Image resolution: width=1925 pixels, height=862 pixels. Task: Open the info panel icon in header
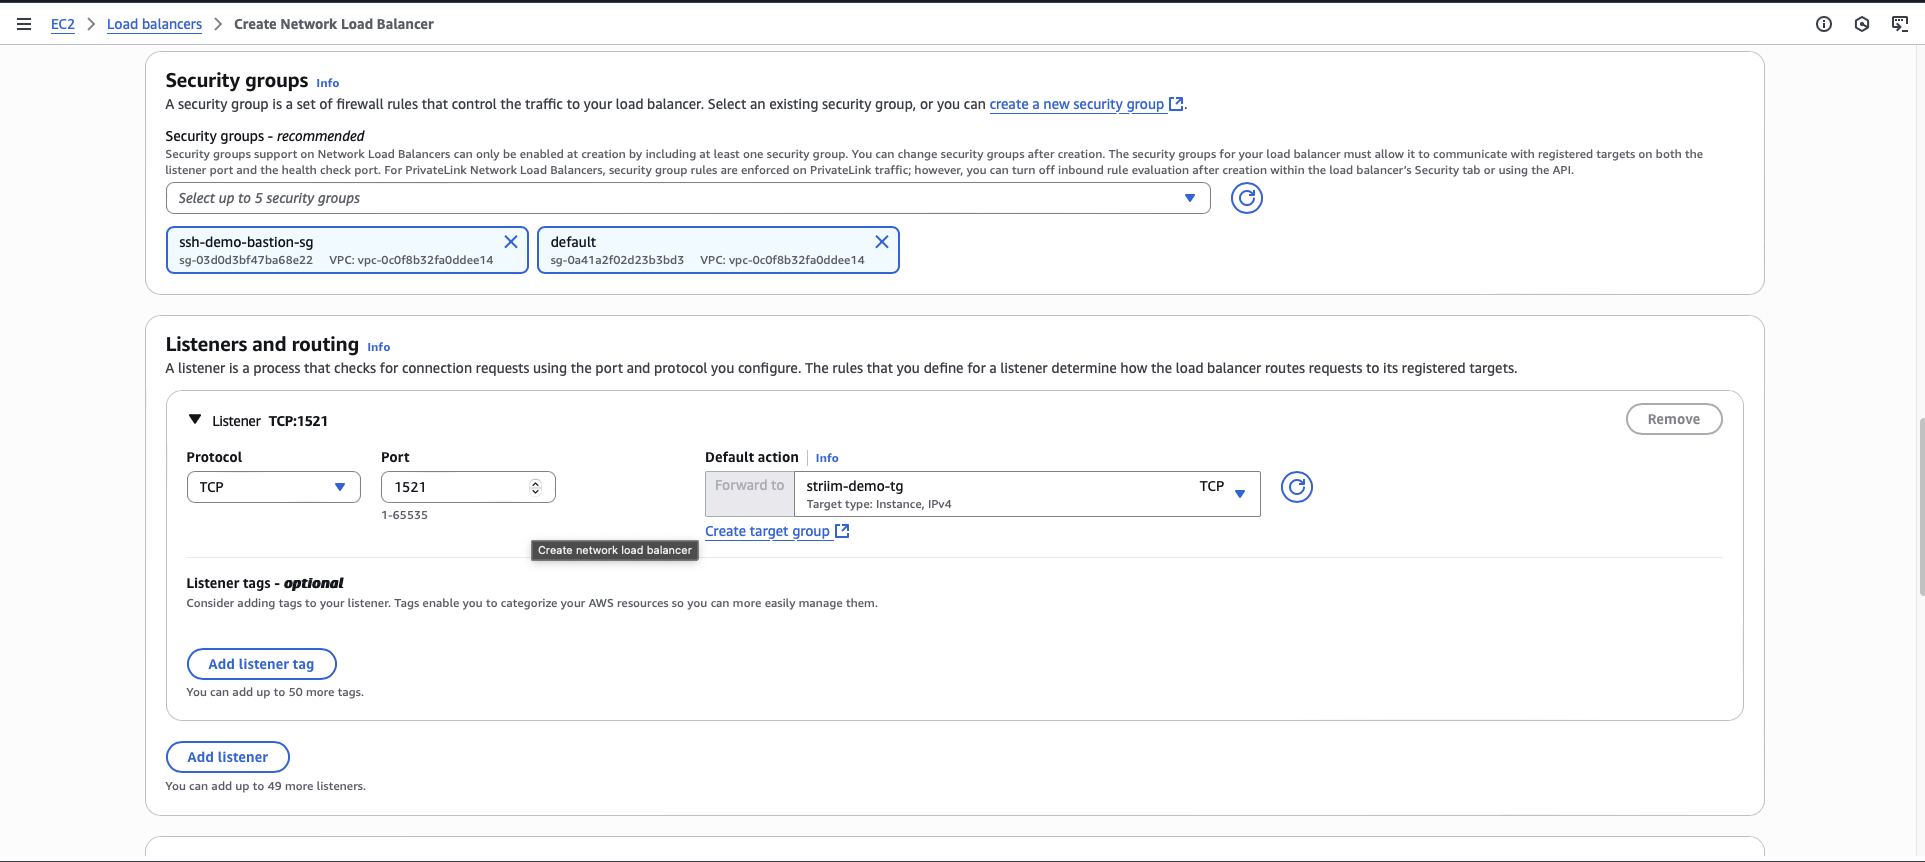(x=1824, y=24)
